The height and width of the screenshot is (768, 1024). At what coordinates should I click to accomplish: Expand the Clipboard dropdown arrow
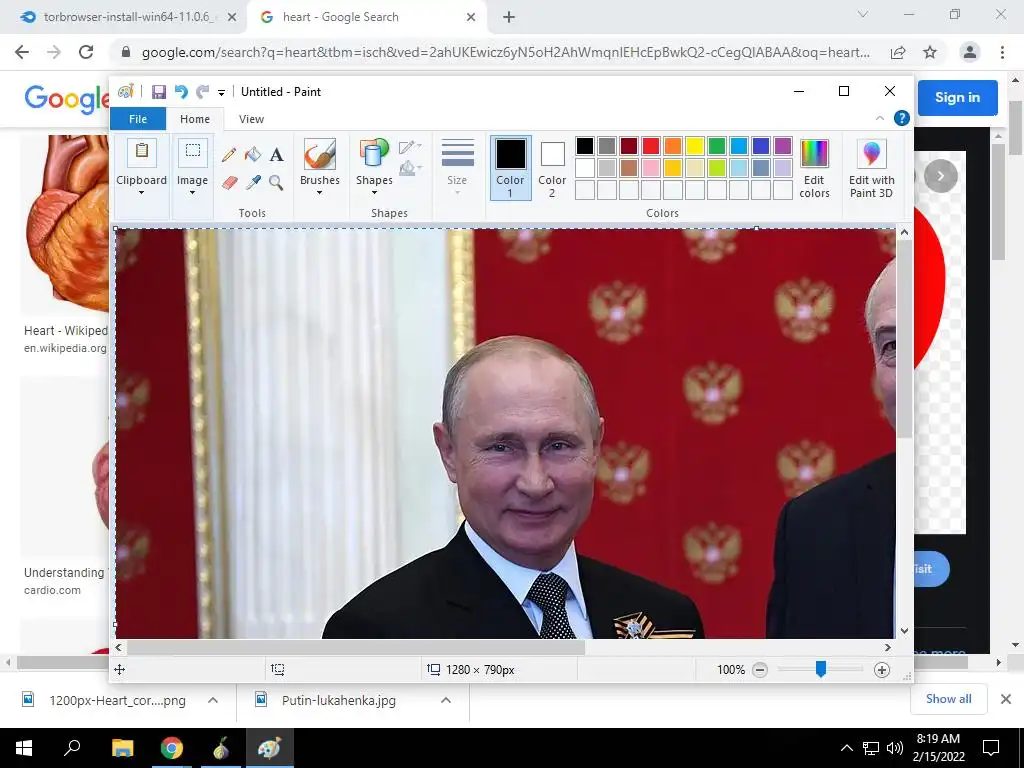click(x=141, y=193)
